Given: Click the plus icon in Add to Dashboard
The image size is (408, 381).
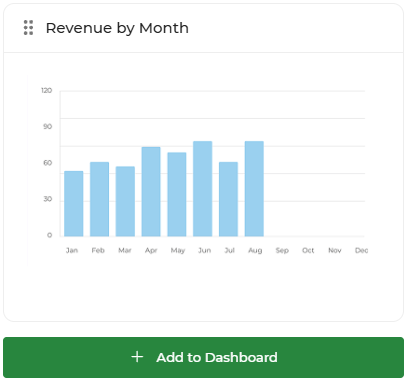Looking at the screenshot, I should point(137,357).
